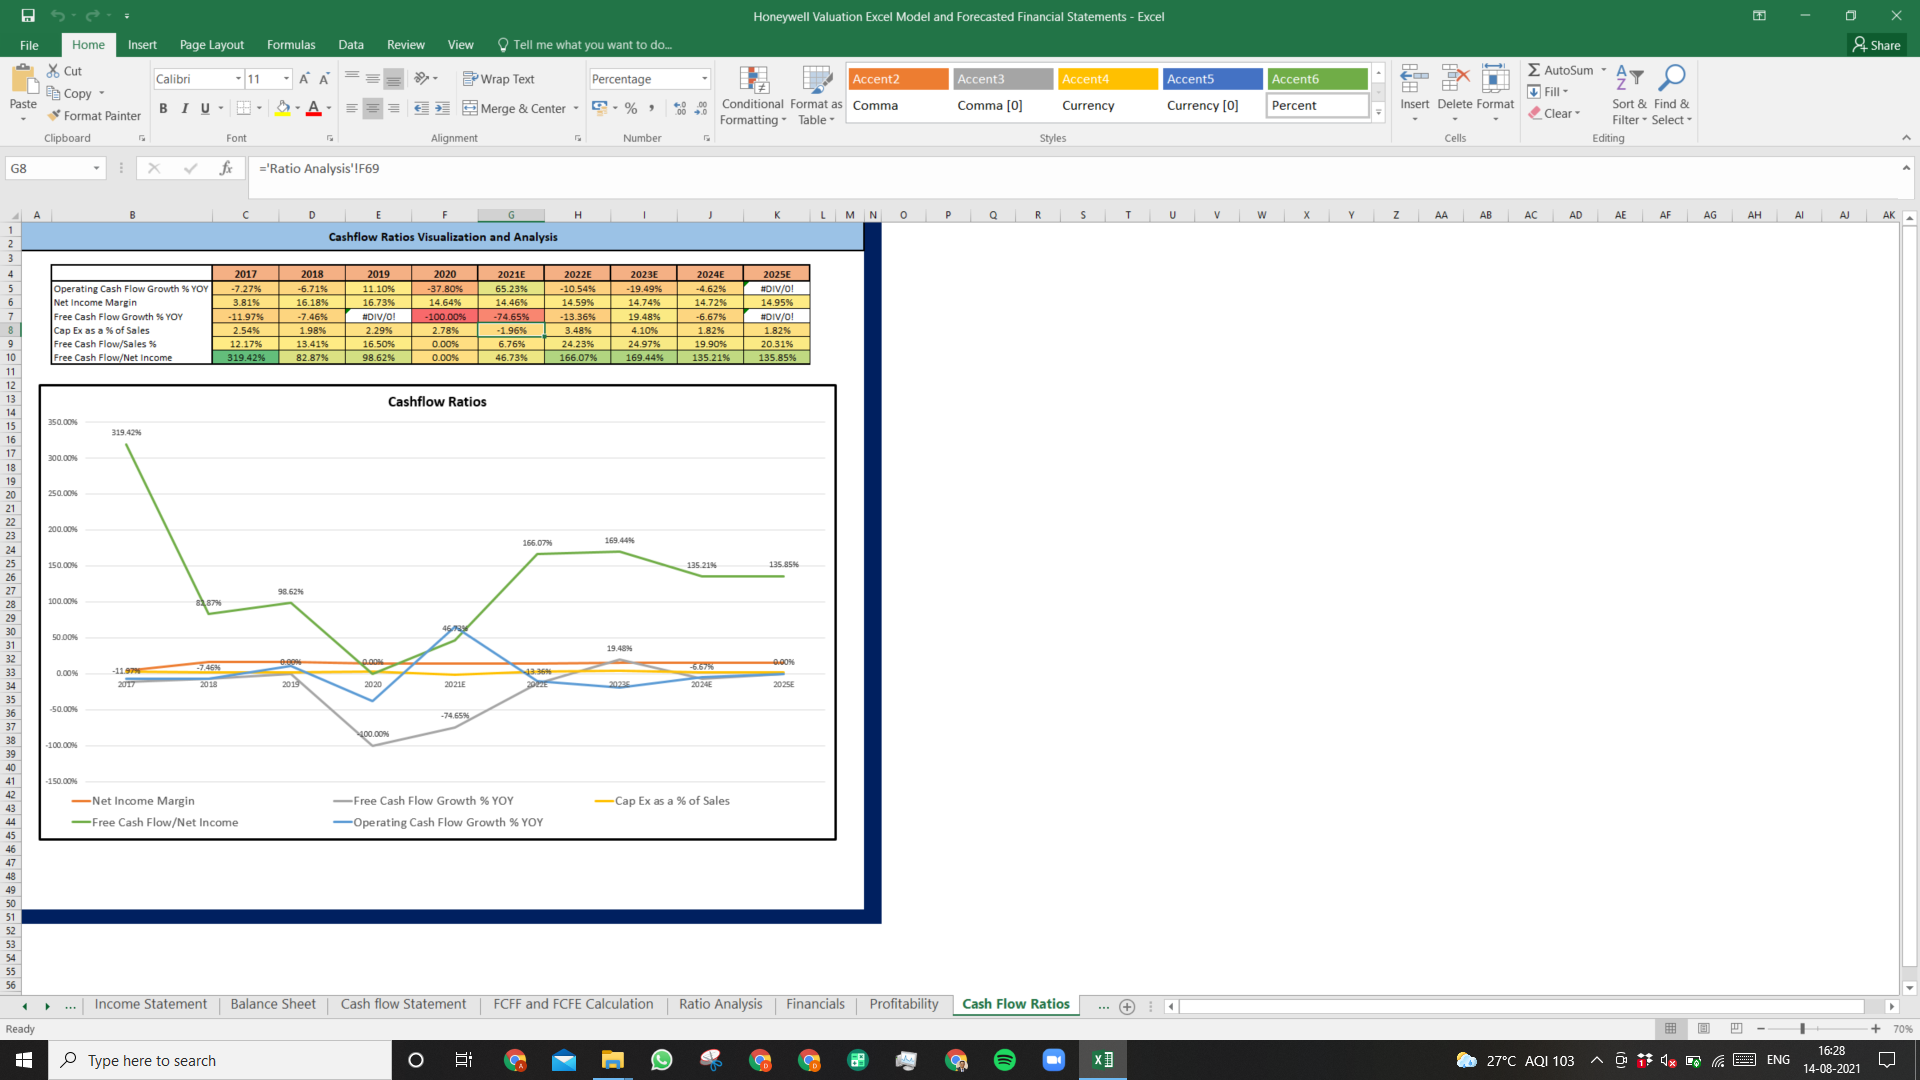The height and width of the screenshot is (1080, 1920).
Task: Toggle Bold formatting
Action: pos(163,108)
